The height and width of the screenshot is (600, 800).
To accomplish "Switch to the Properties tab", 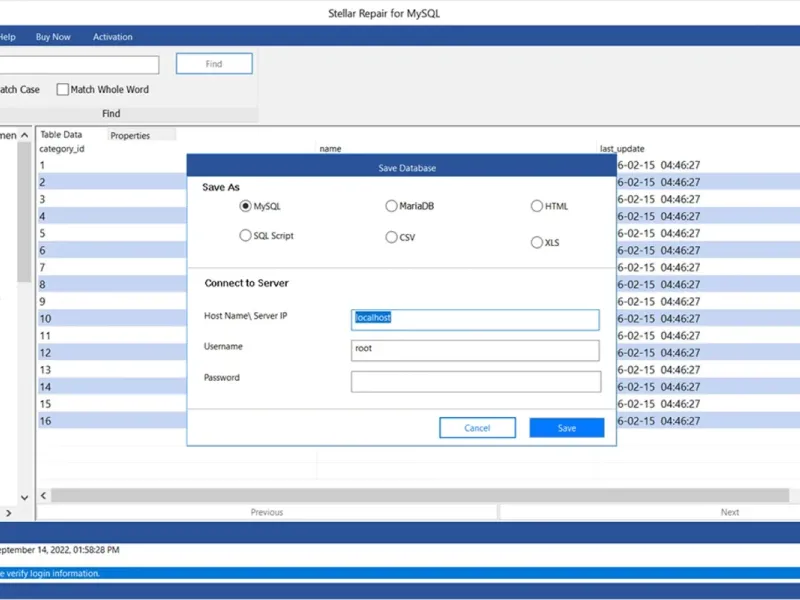I will pos(130,135).
